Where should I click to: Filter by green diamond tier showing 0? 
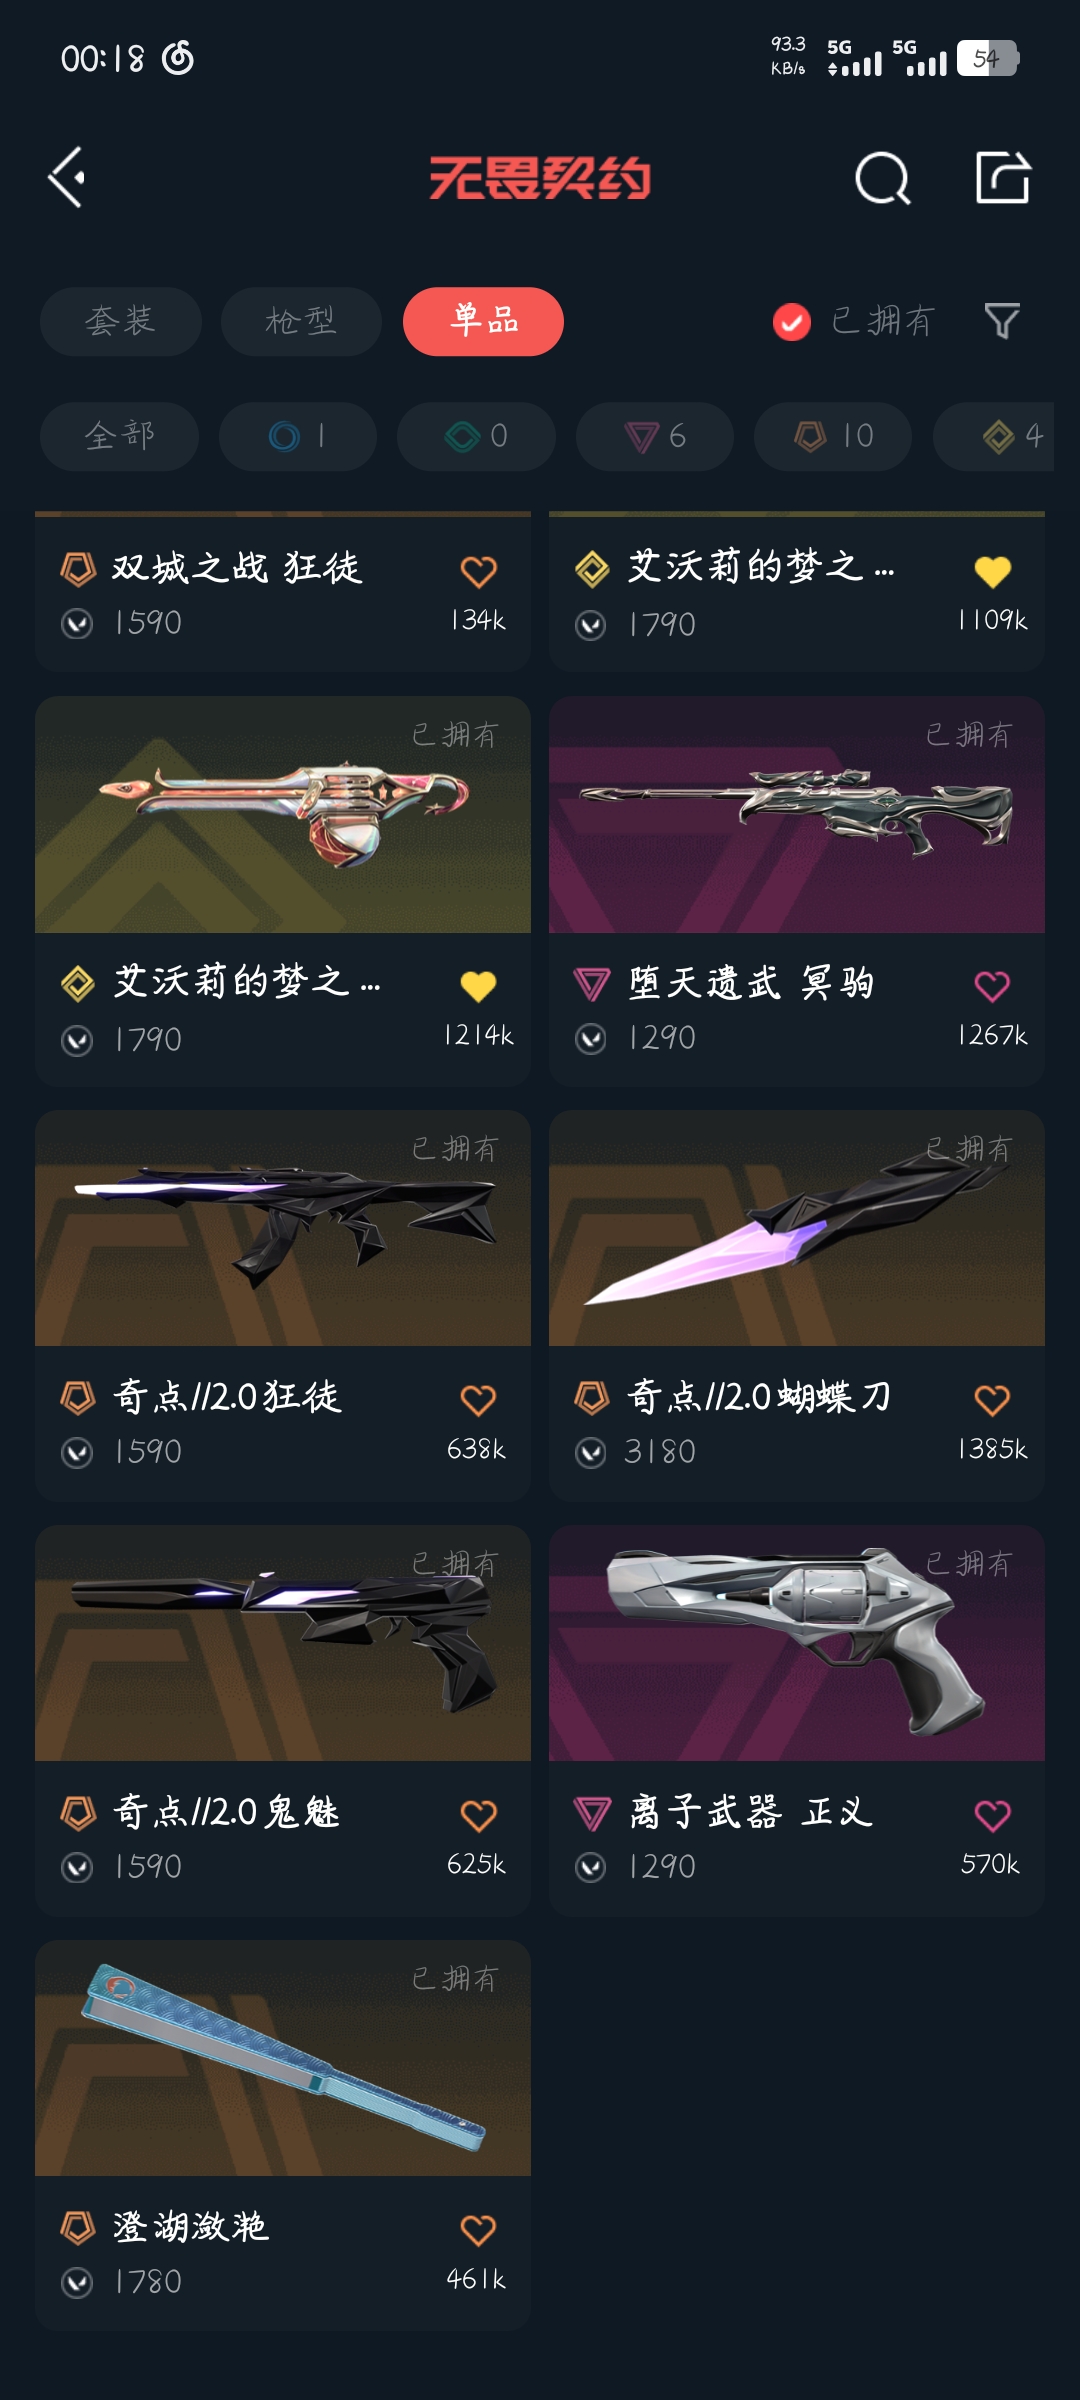coord(476,436)
